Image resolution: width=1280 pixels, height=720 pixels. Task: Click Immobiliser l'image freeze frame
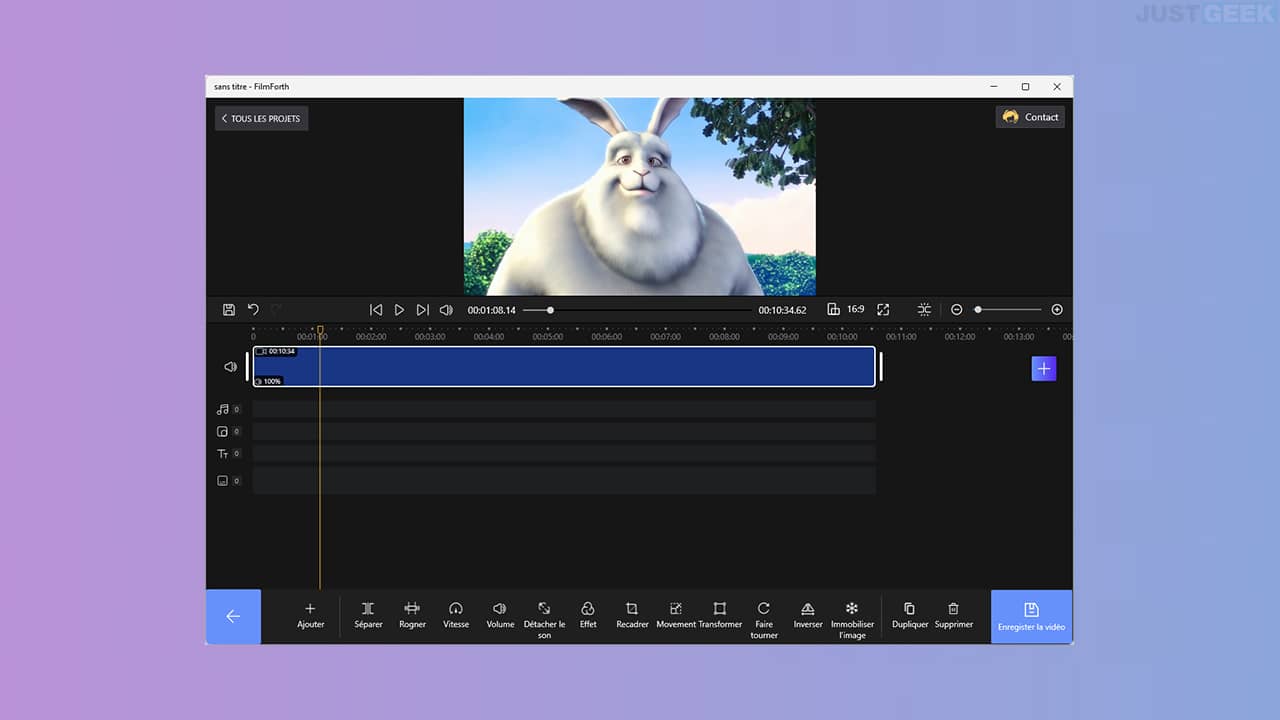point(852,620)
